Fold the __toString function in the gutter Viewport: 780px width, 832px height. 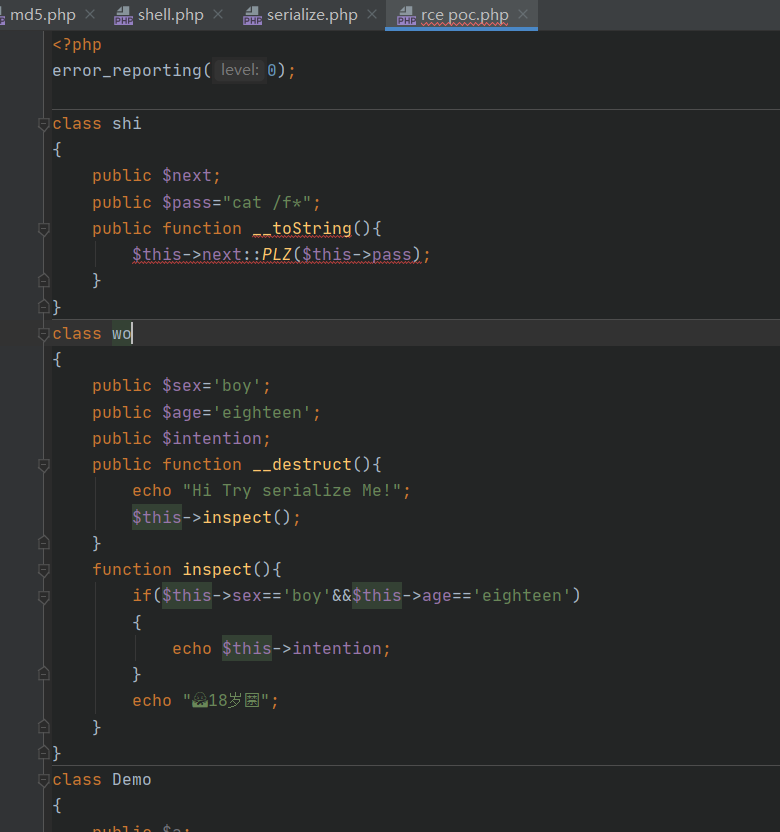(43, 229)
